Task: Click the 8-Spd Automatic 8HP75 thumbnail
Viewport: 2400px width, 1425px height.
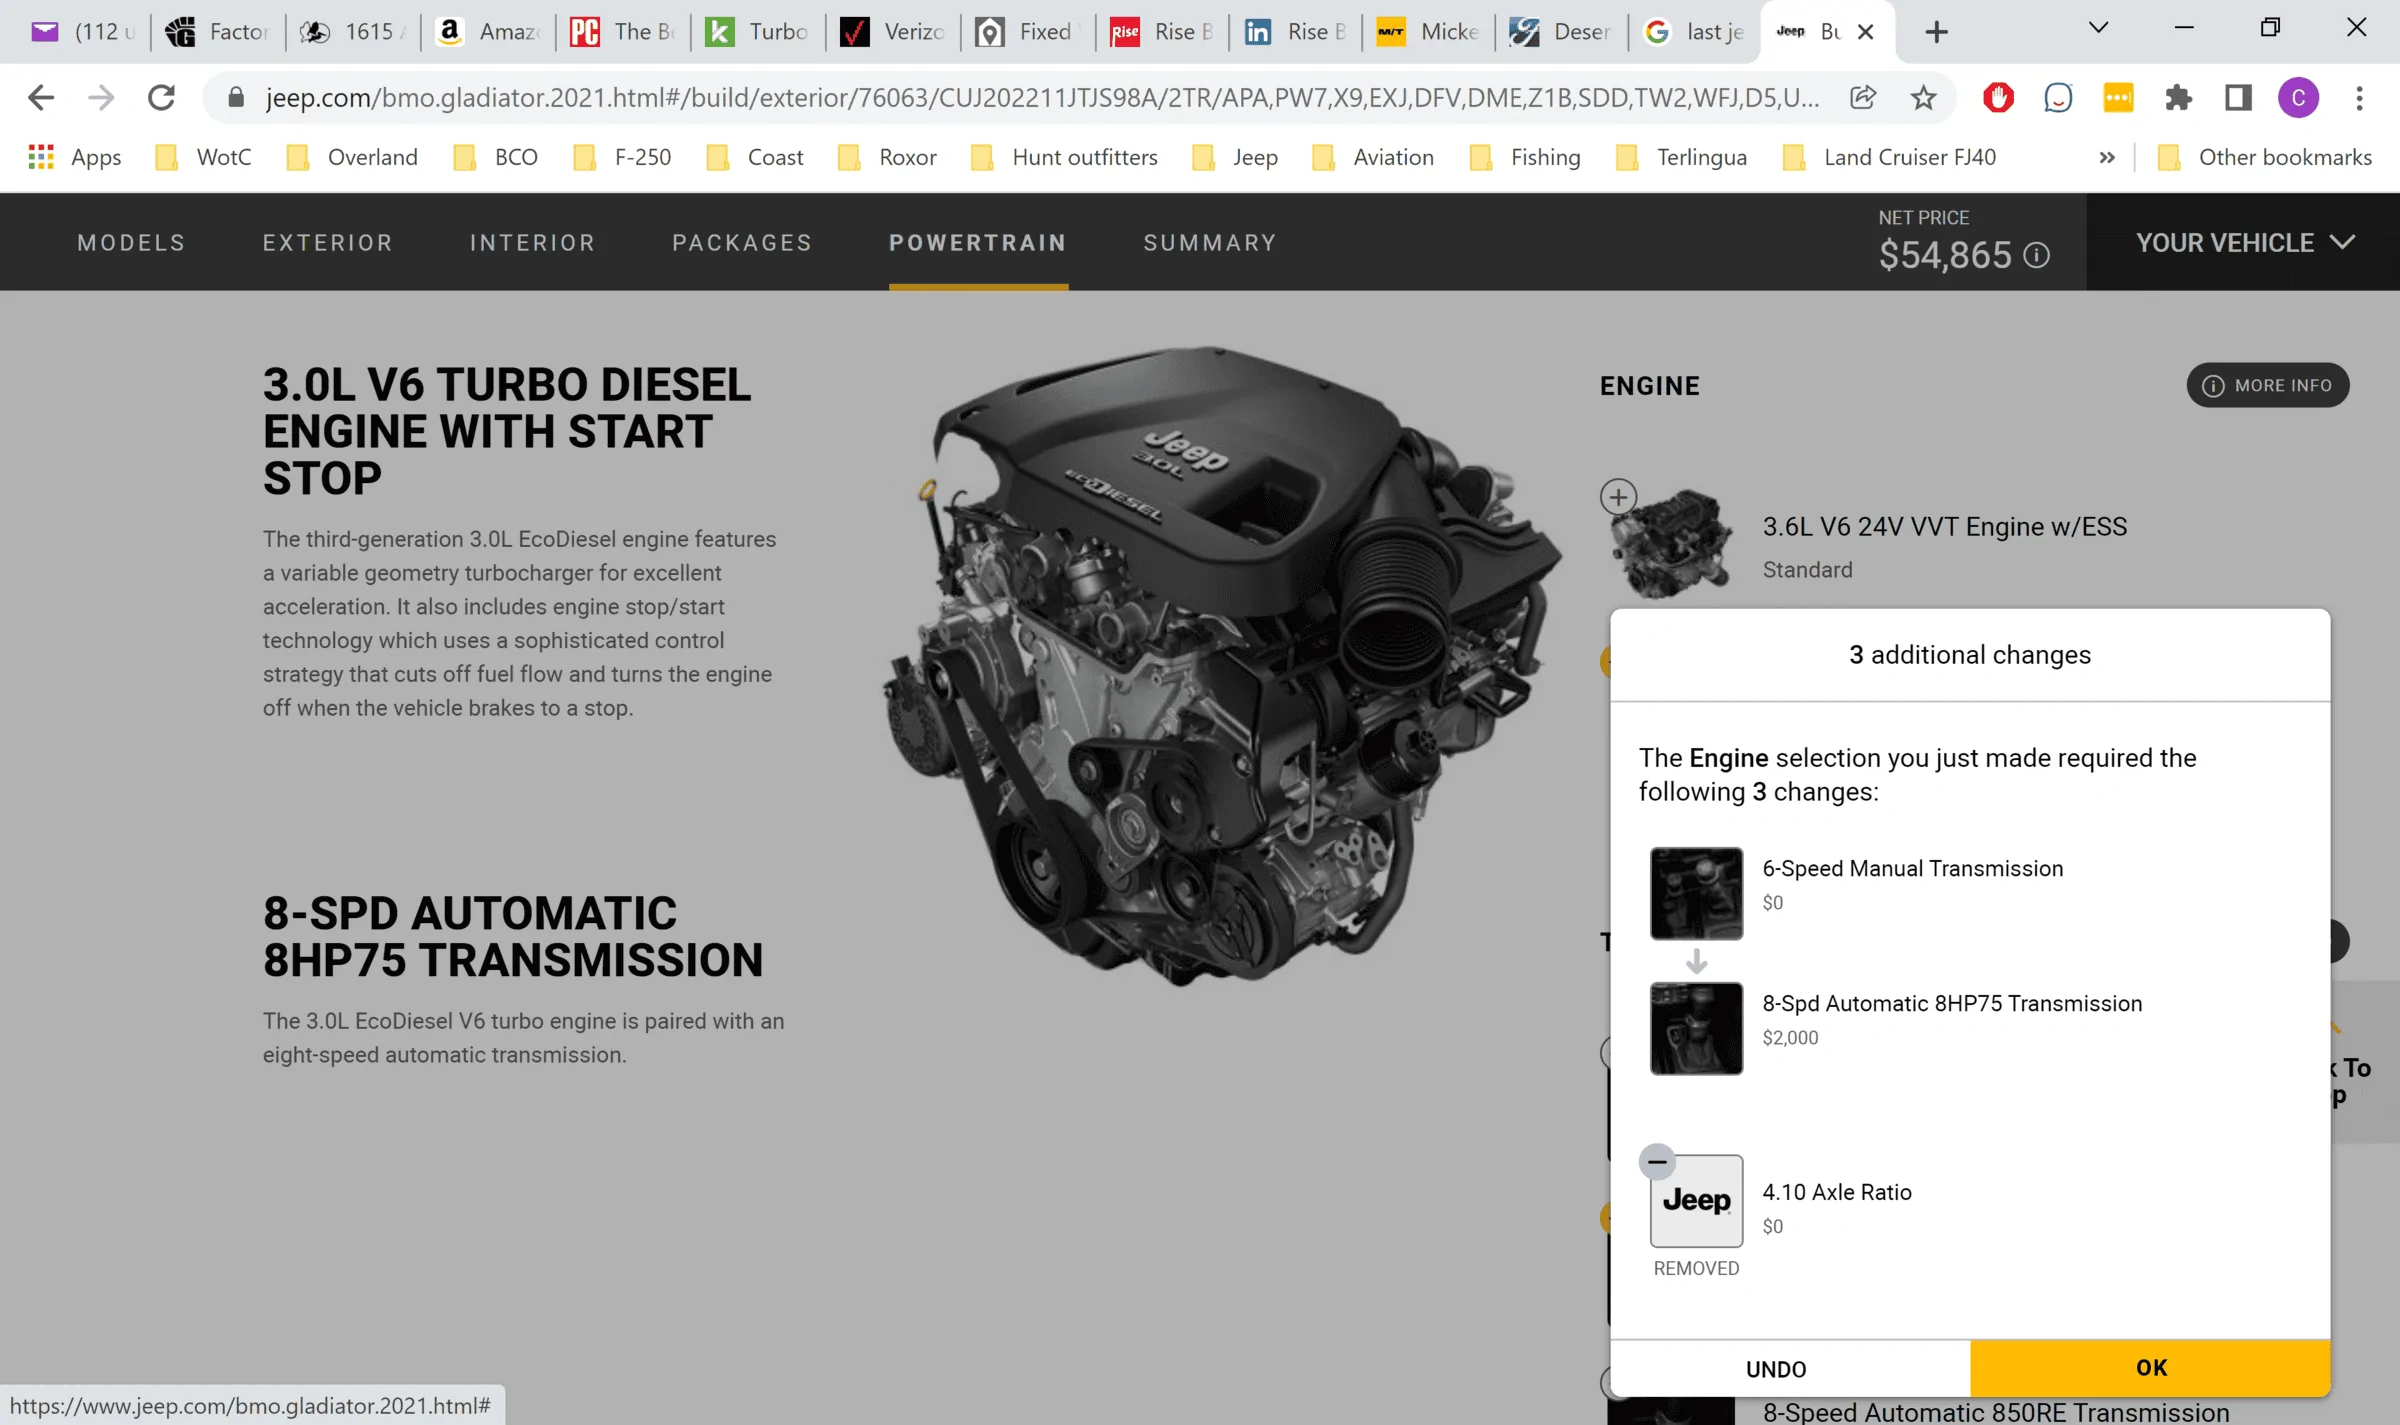Action: click(1696, 1028)
